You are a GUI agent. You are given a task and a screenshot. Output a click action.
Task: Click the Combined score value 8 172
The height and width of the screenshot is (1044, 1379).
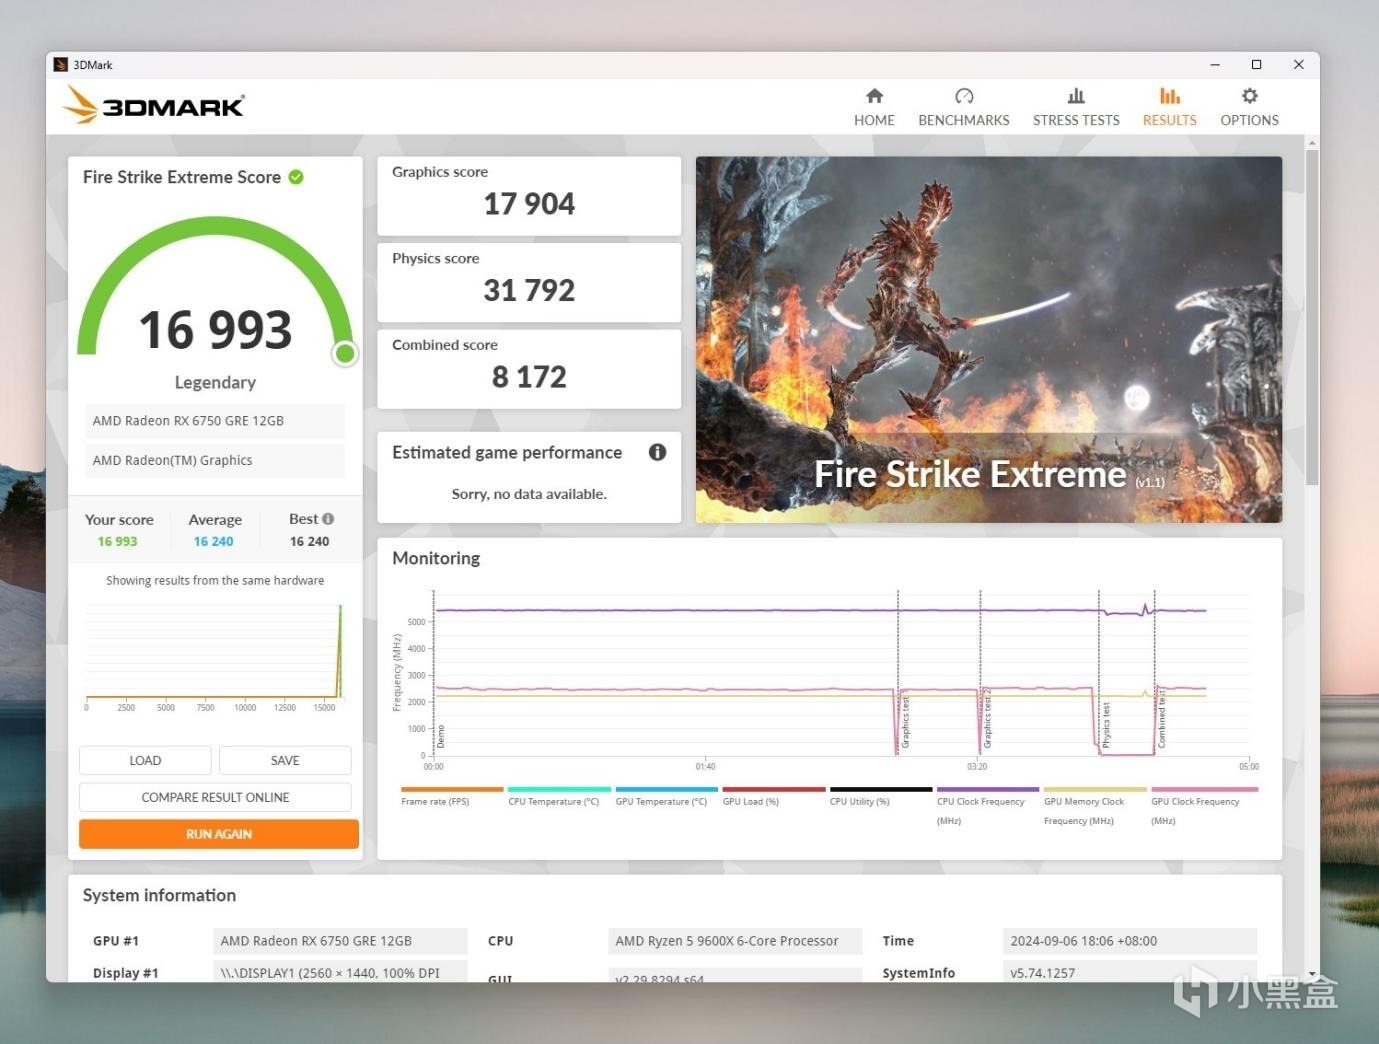click(529, 377)
